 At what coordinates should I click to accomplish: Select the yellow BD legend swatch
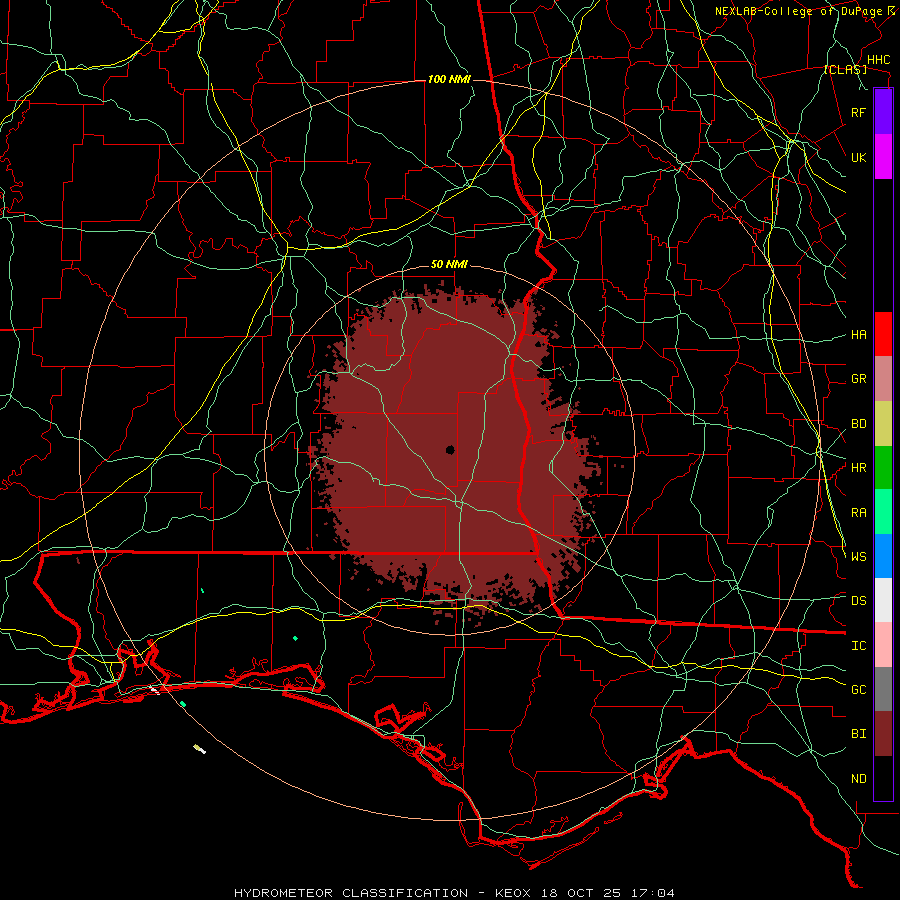(x=883, y=424)
